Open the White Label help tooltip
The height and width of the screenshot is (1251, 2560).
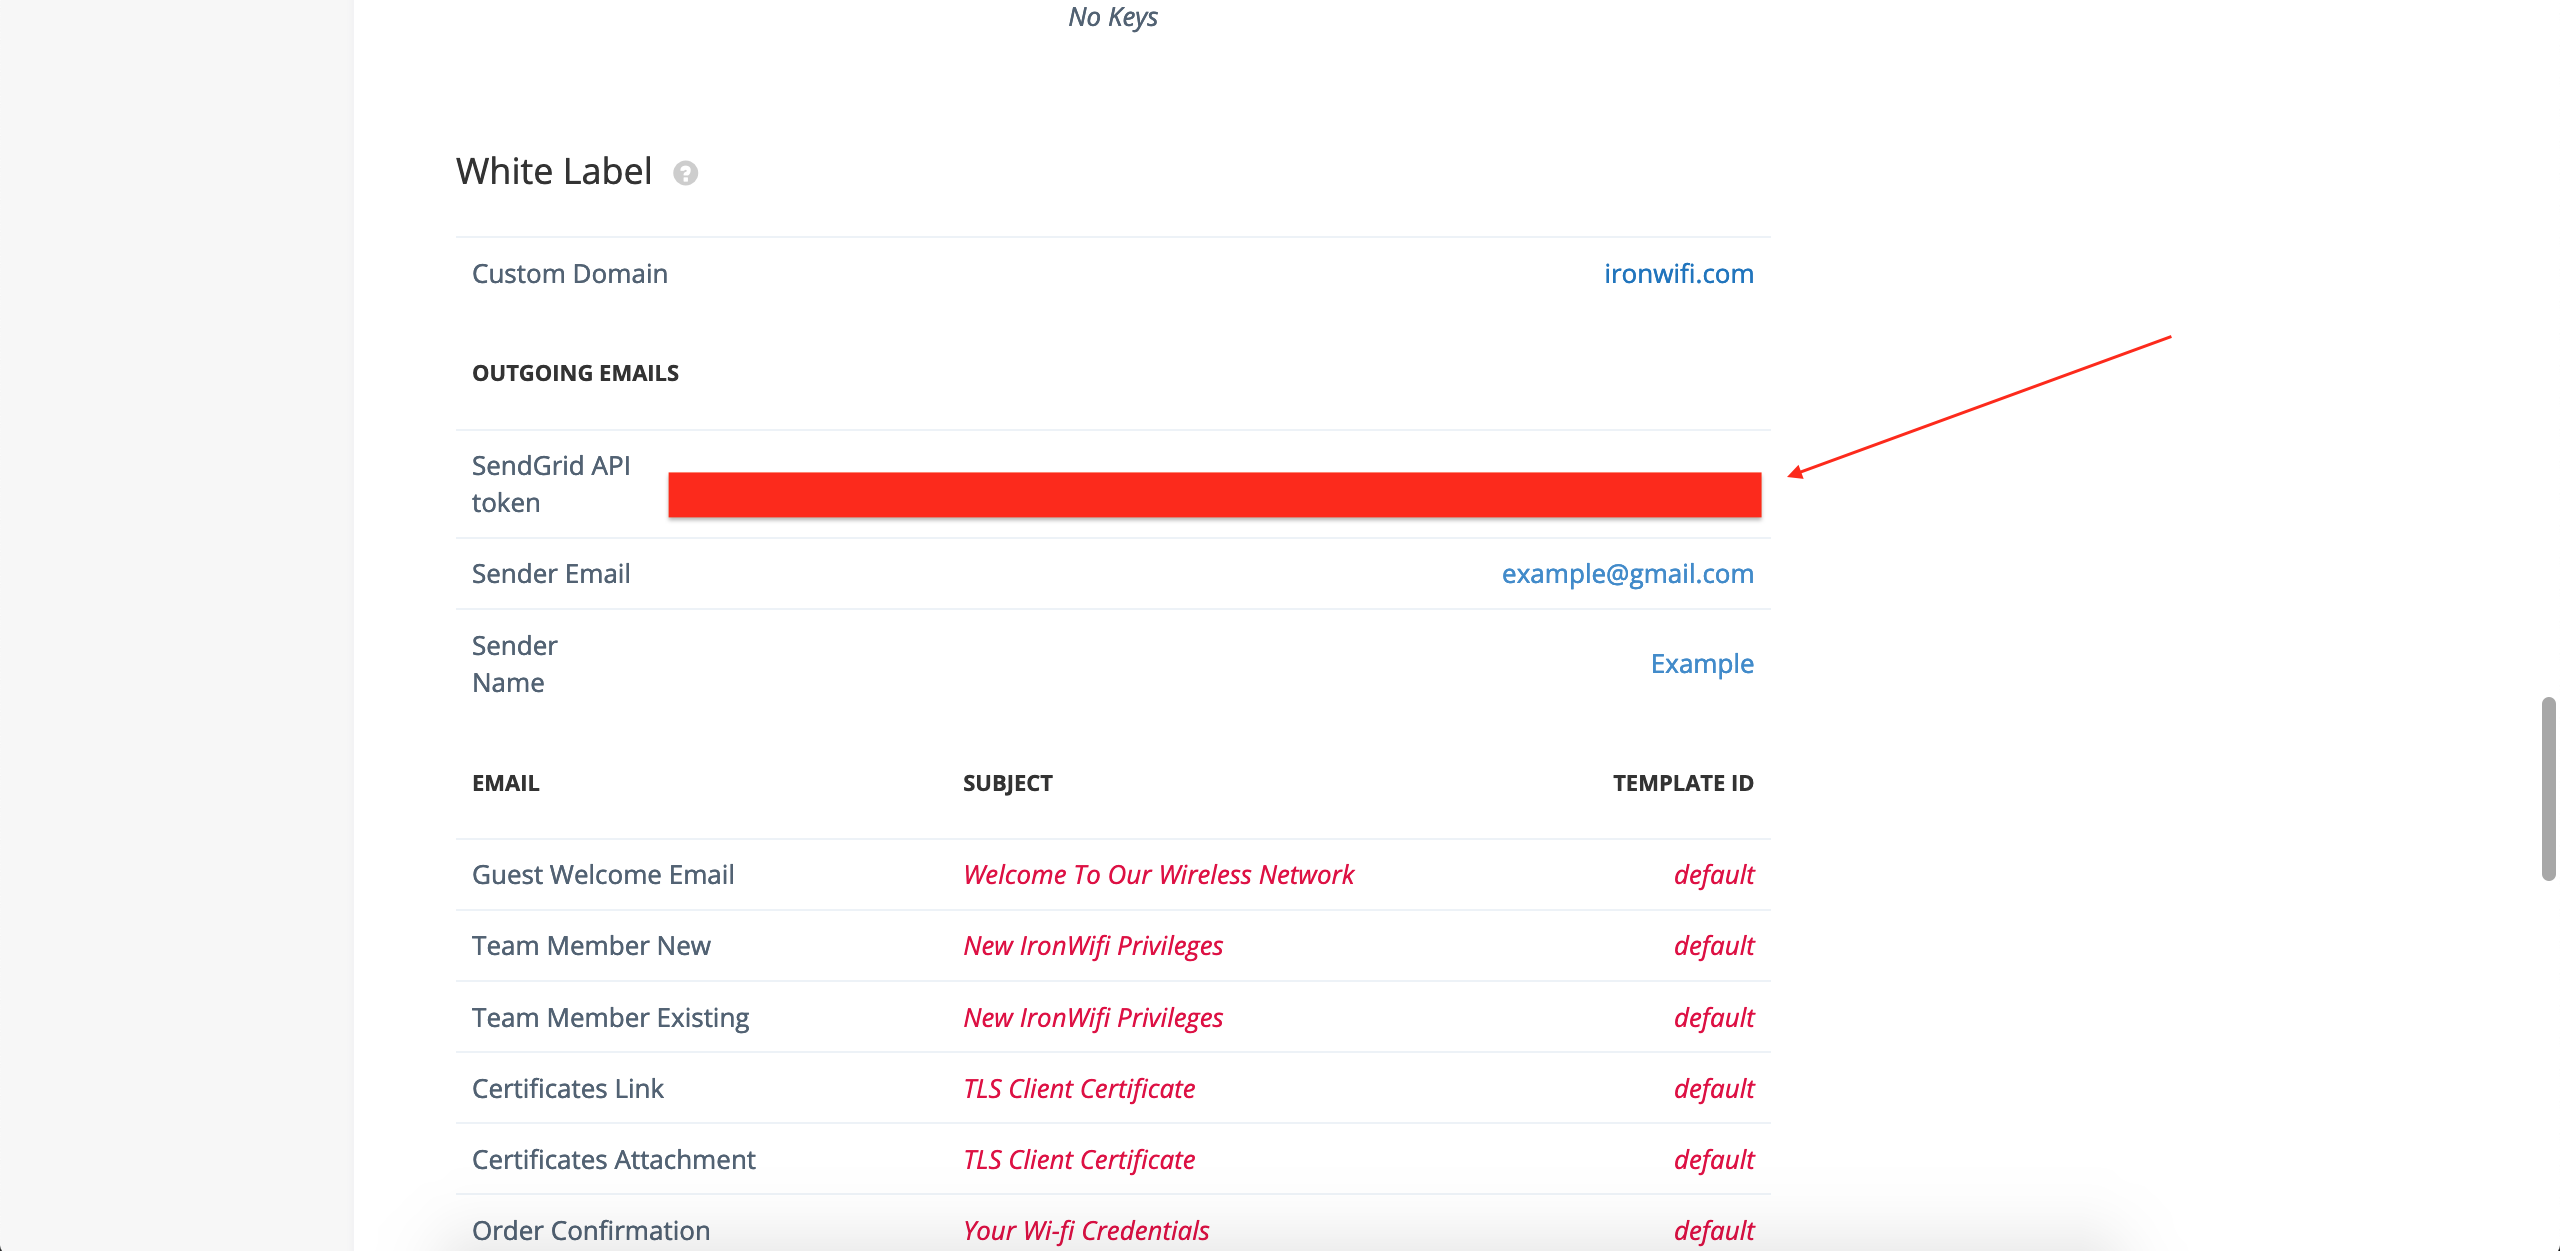[x=686, y=172]
